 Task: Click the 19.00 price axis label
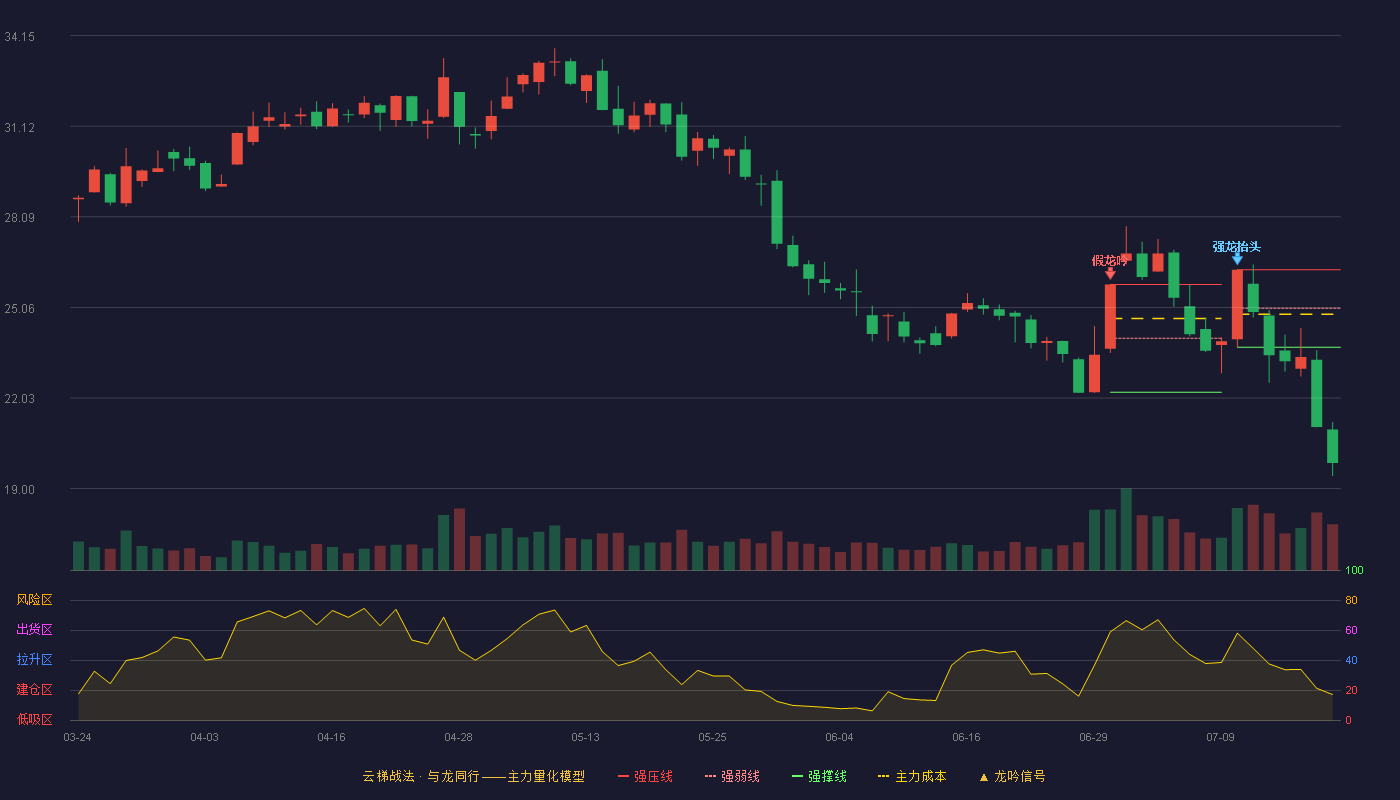[19, 490]
